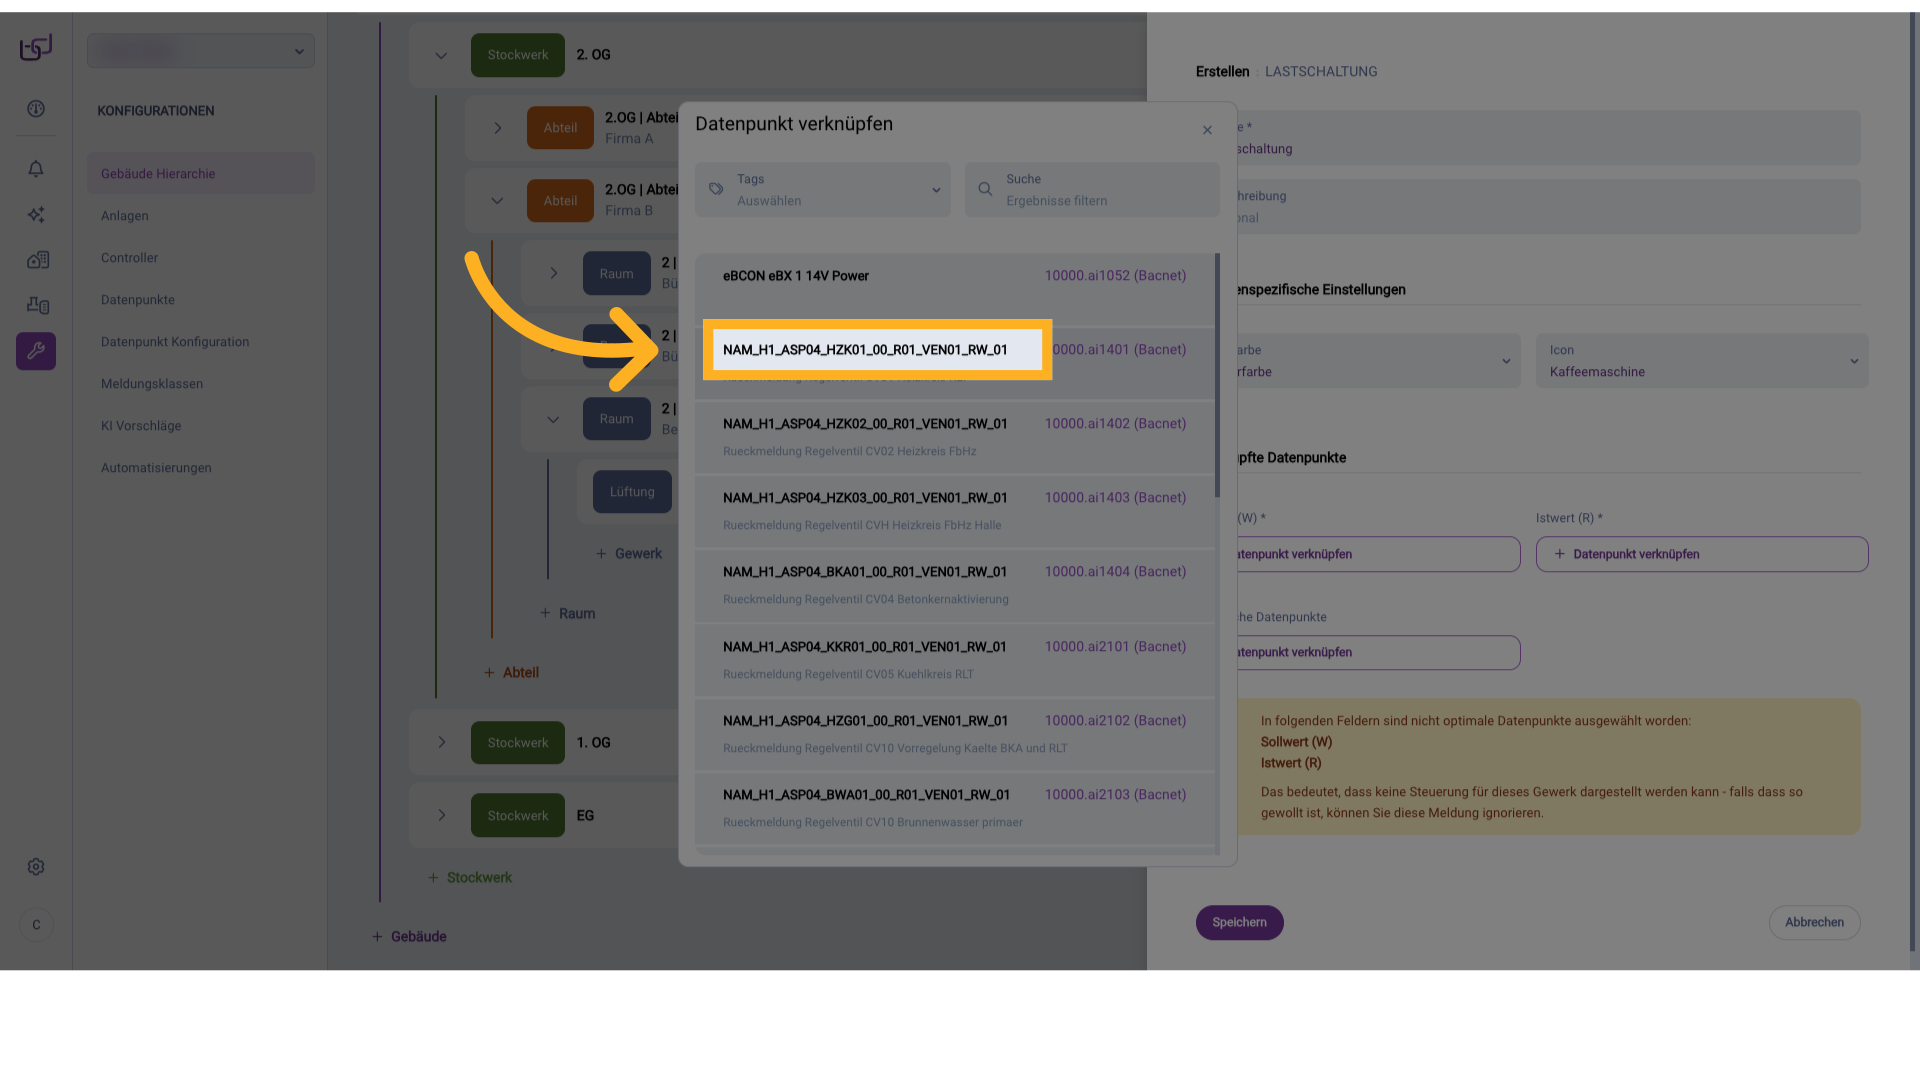Screen dimensions: 1920x1080
Task: Click the Abbrechen button
Action: click(1814, 922)
